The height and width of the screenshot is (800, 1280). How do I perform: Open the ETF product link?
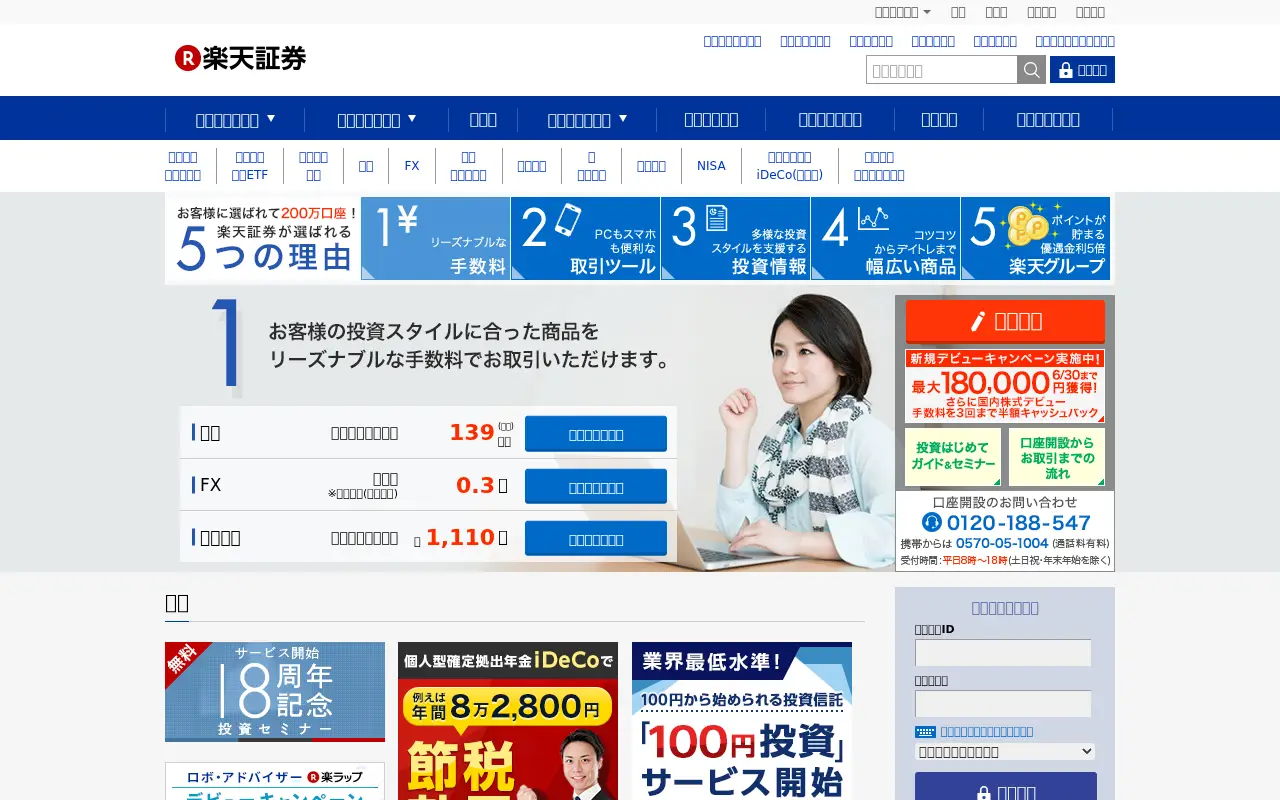pyautogui.click(x=250, y=166)
